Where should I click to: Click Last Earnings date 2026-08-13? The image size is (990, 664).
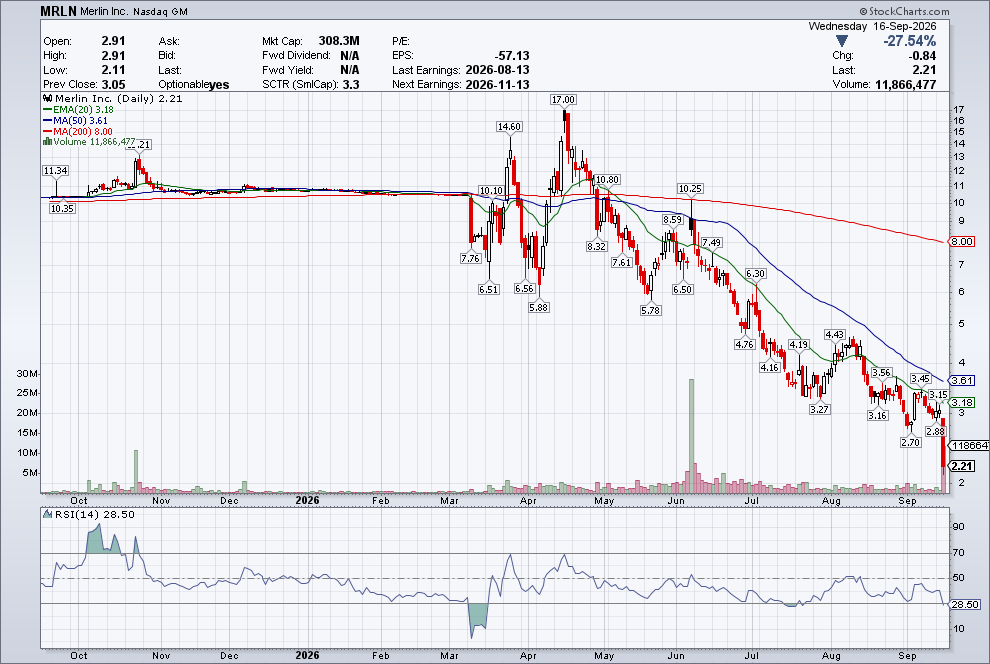point(497,70)
